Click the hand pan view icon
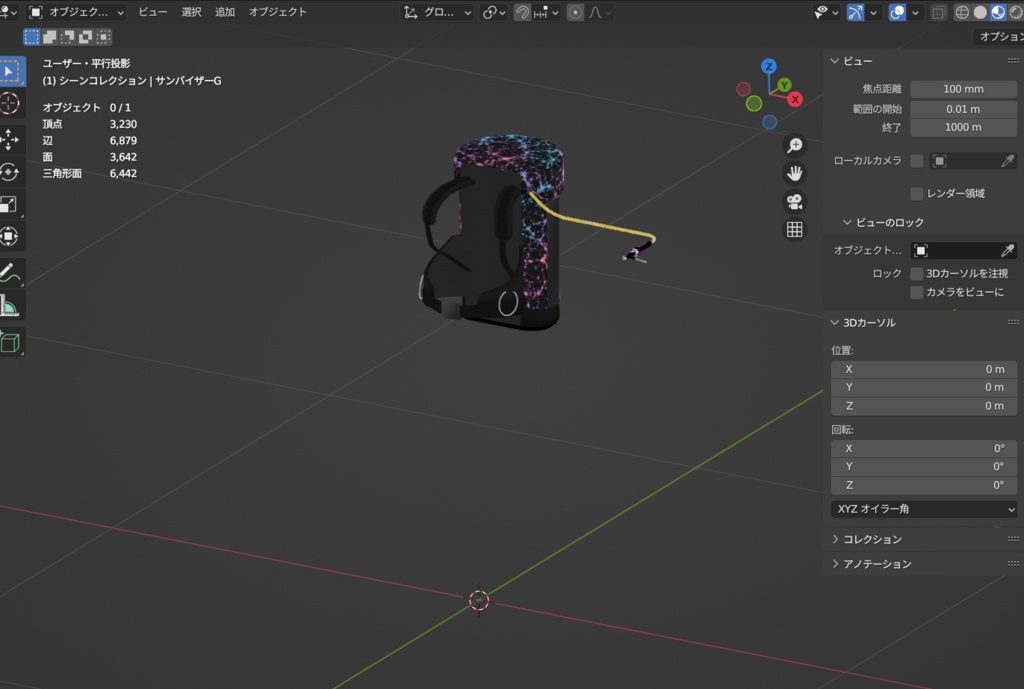Image resolution: width=1024 pixels, height=689 pixels. click(x=794, y=173)
